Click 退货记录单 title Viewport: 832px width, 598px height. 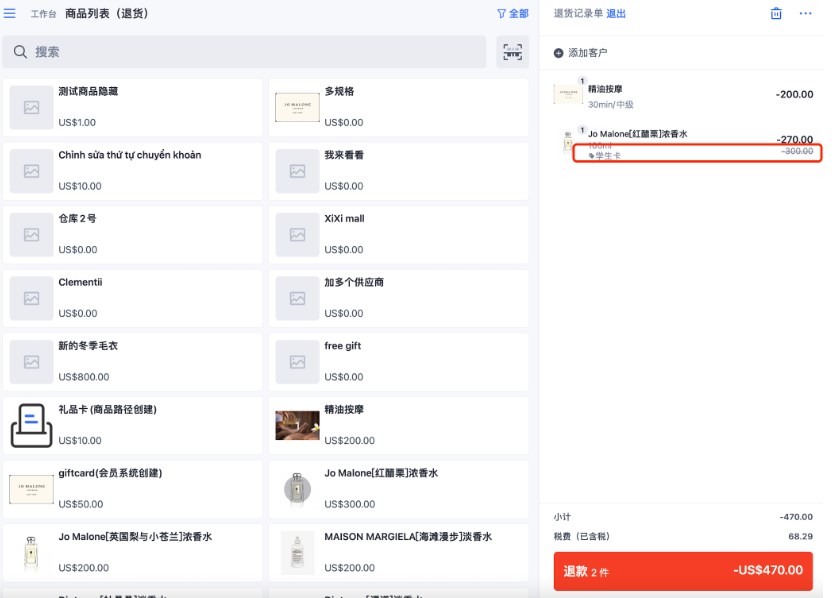578,13
